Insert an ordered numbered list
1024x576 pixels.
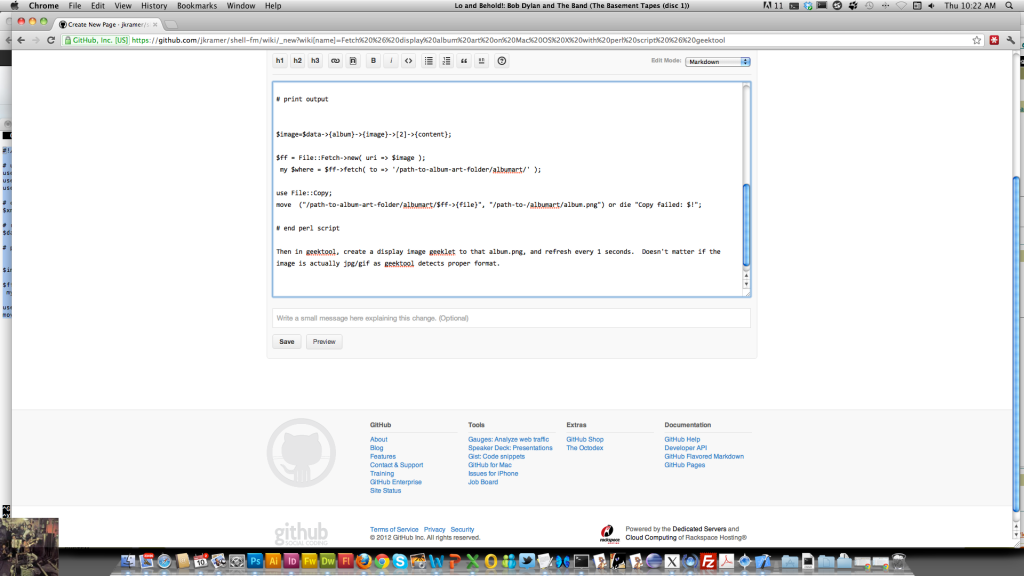coord(446,61)
